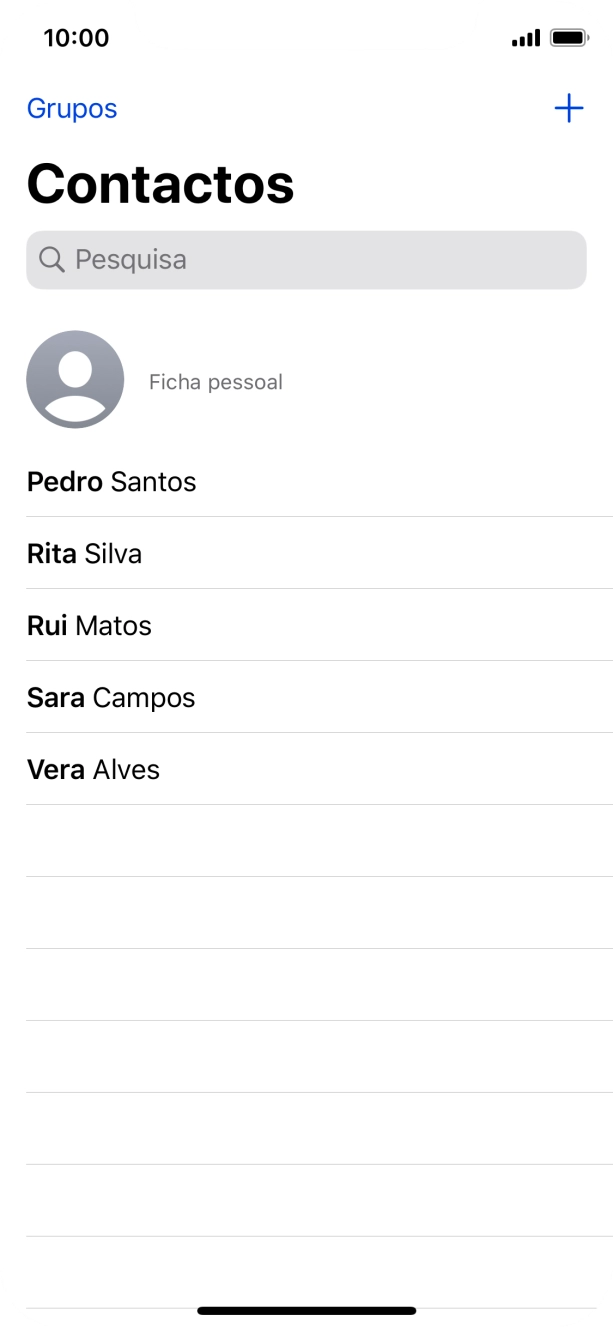Select the contact Rita Silva

coord(85,553)
